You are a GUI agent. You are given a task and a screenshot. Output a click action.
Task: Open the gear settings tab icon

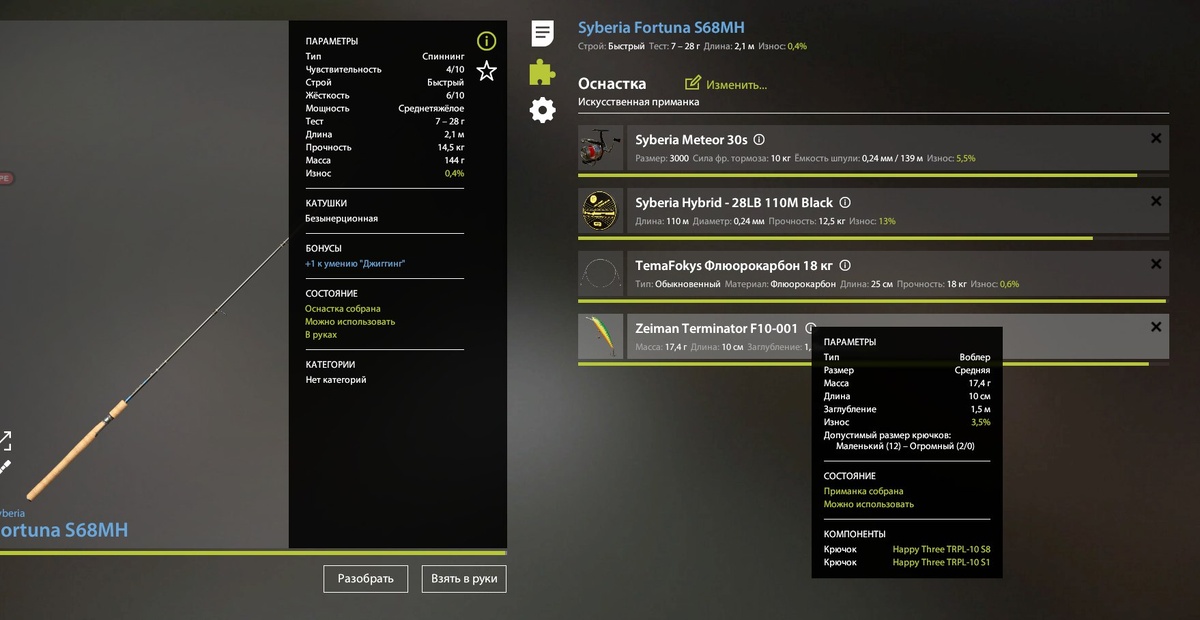click(542, 110)
